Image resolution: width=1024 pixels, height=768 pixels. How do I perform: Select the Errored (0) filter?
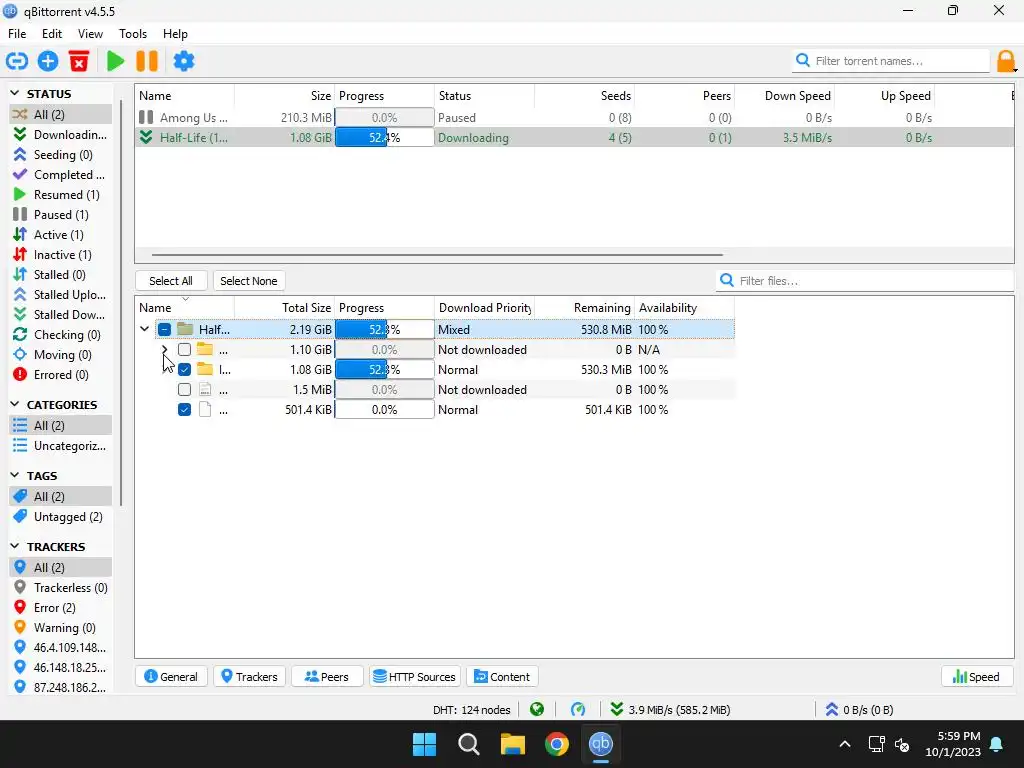coord(61,375)
